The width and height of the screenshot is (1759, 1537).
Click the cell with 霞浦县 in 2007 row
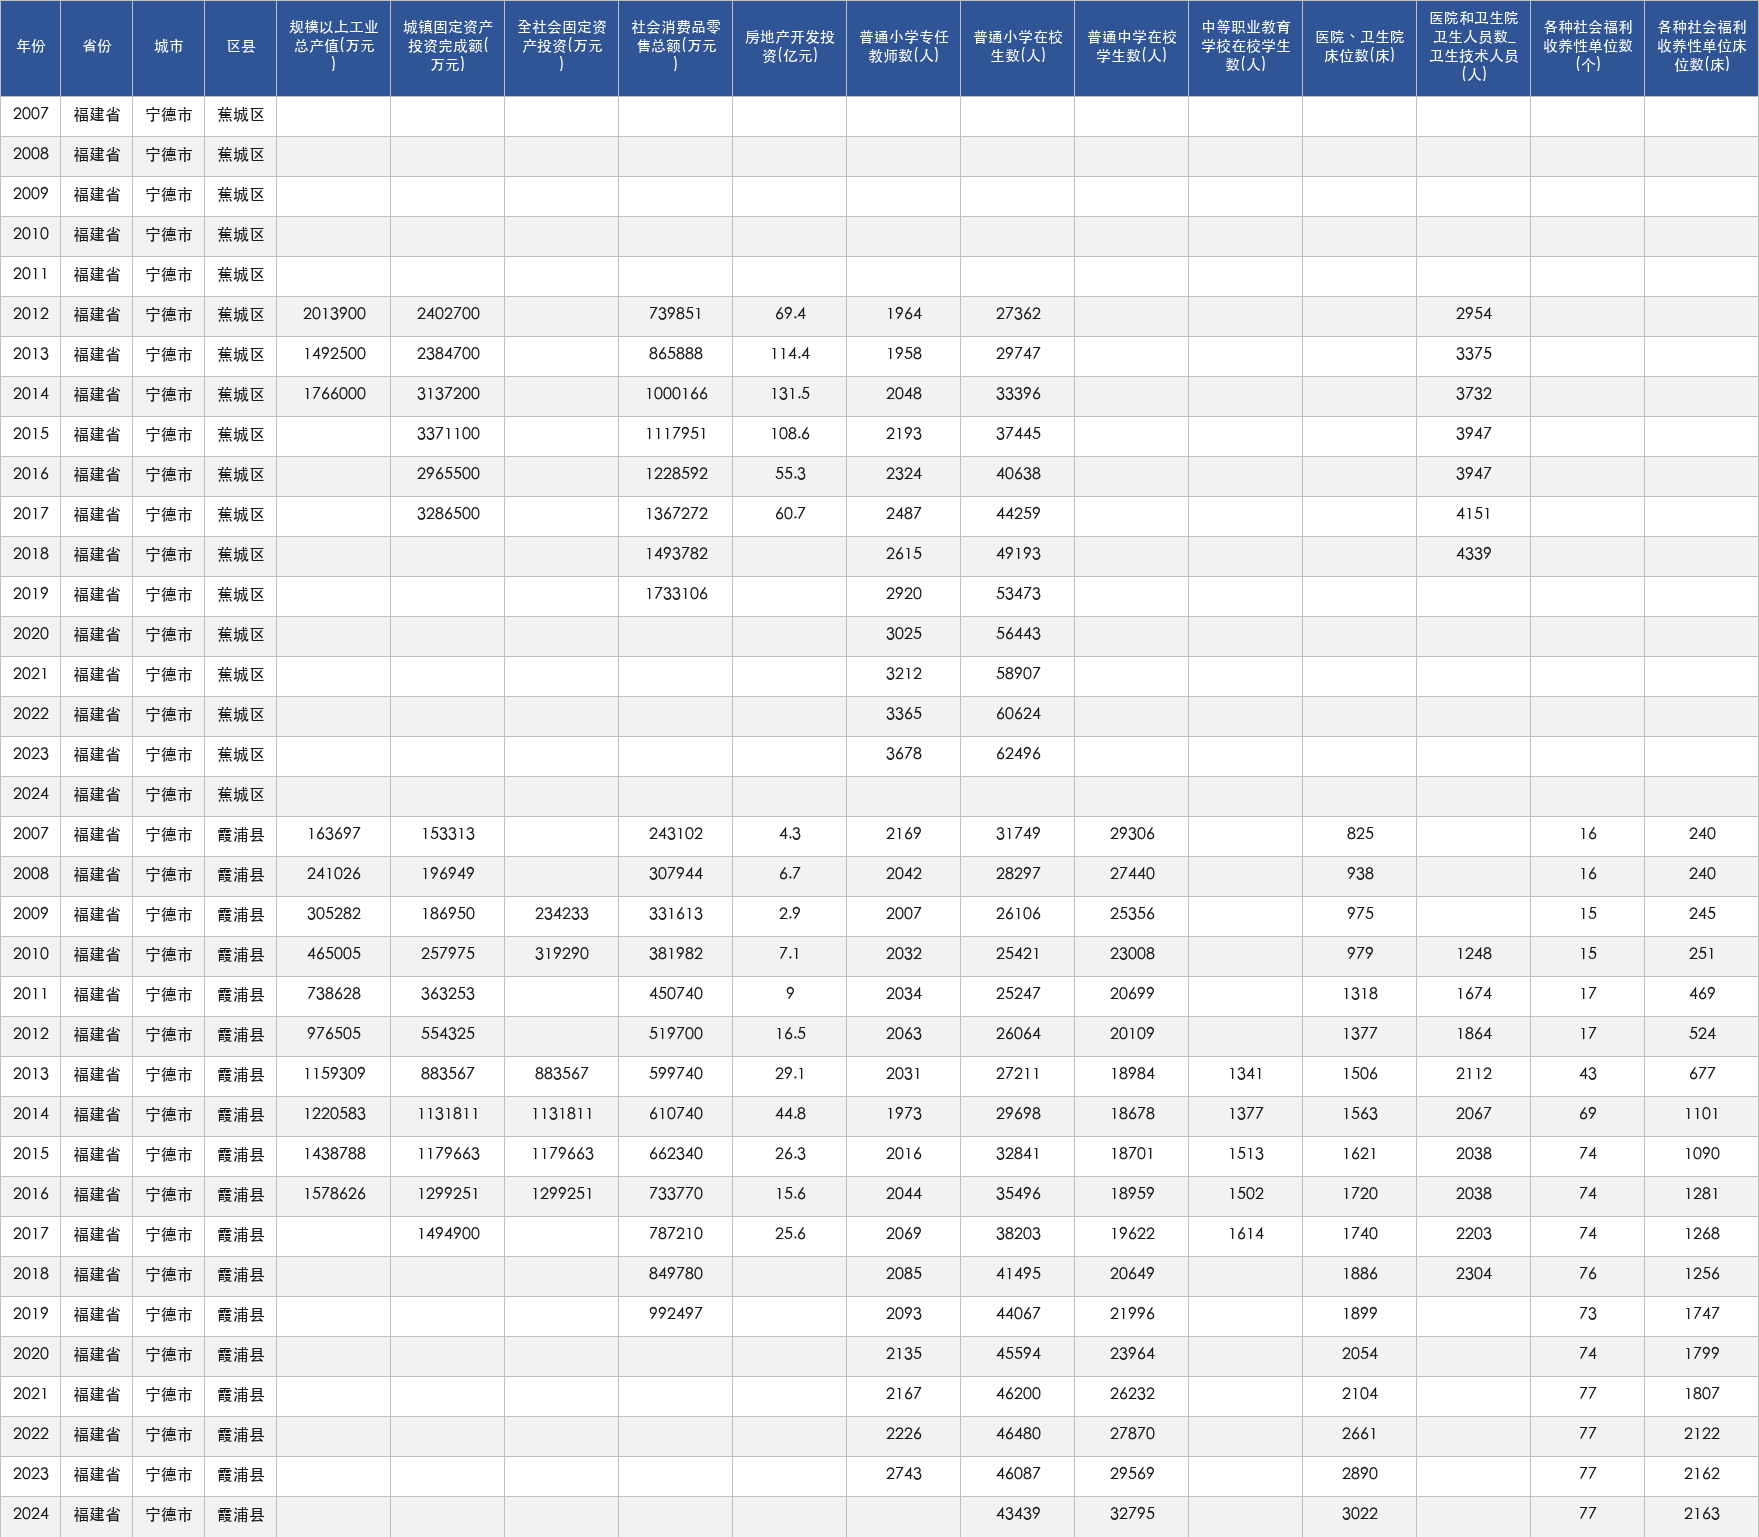[x=240, y=835]
